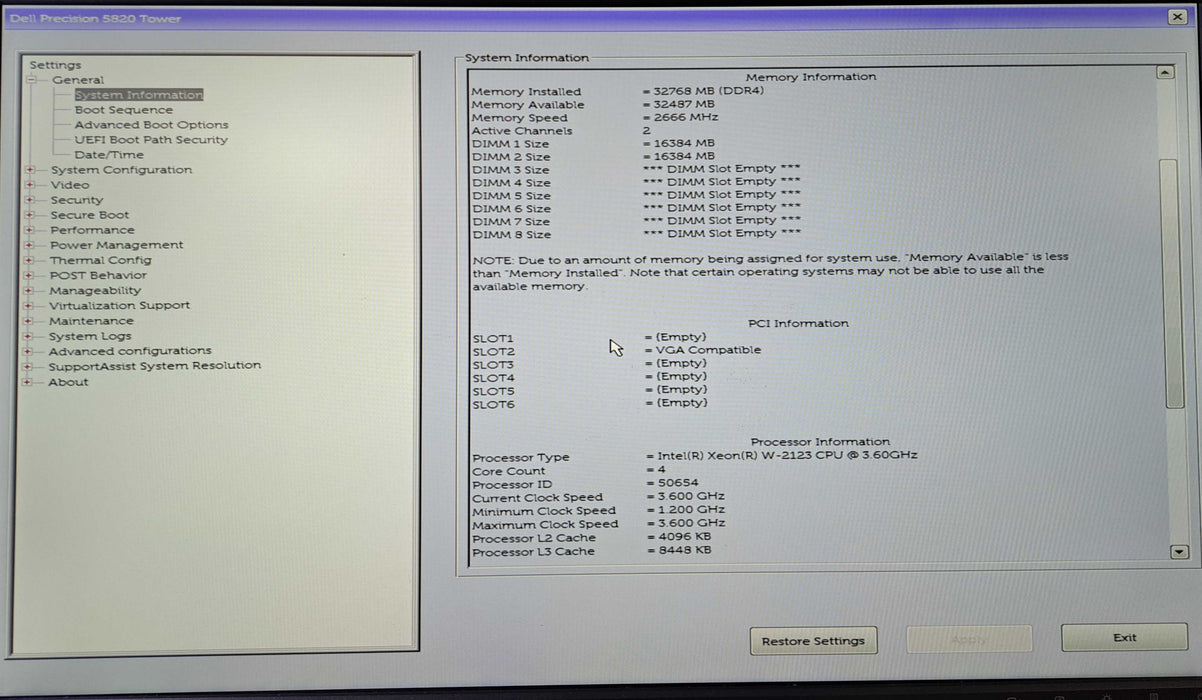The image size is (1202, 700).
Task: Expand the Thermal Config category
Action: coord(31,259)
